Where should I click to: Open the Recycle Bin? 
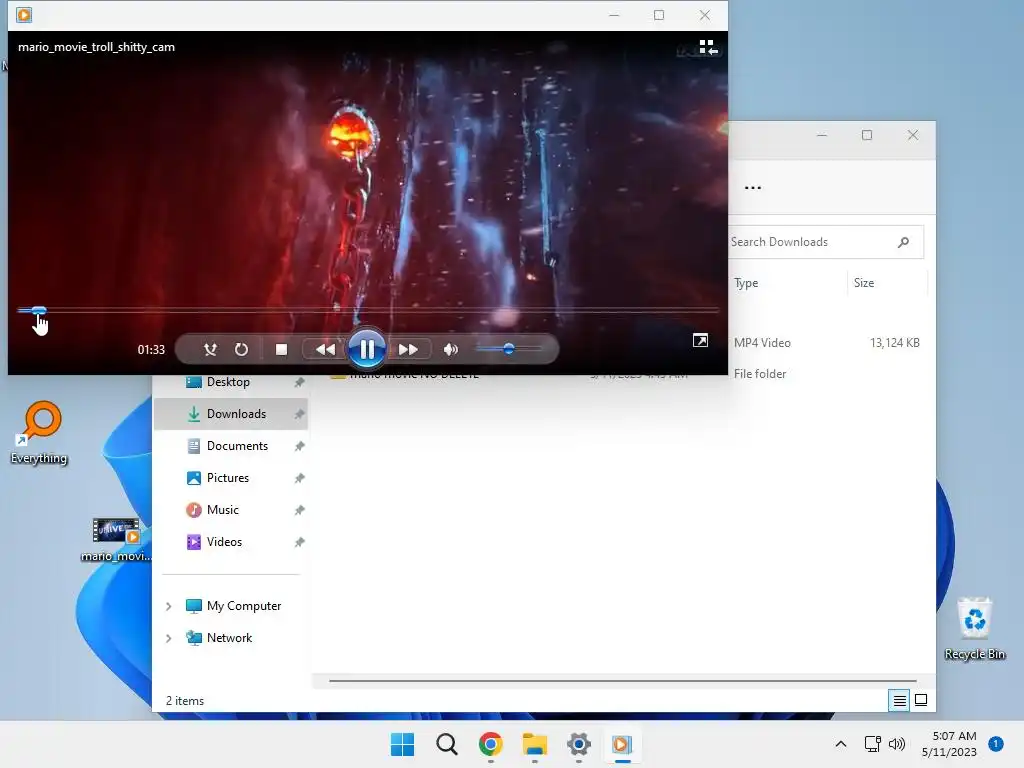(974, 629)
